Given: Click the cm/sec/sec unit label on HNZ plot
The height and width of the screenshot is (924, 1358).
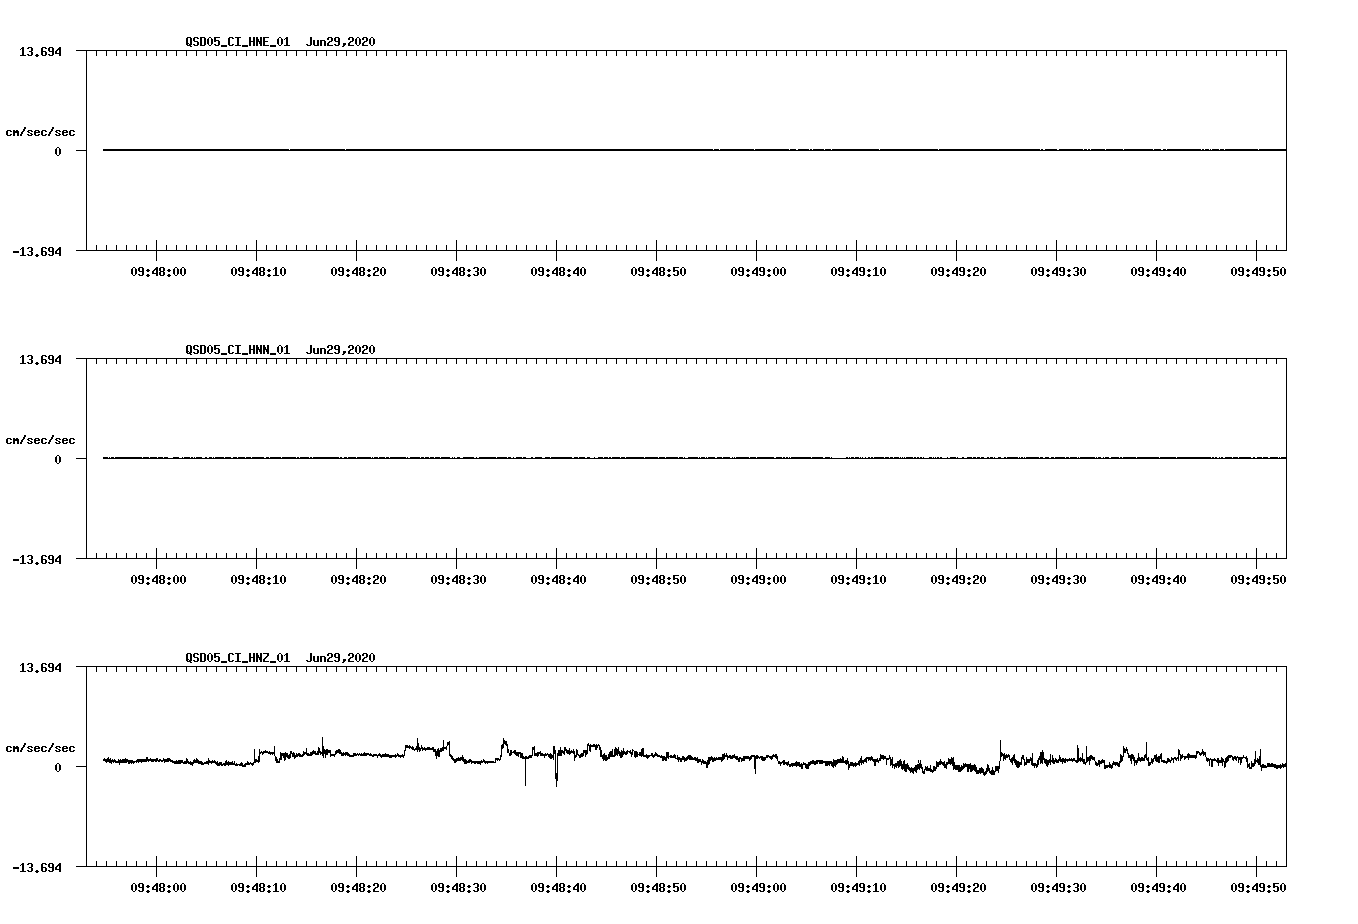Looking at the screenshot, I should point(40,748).
